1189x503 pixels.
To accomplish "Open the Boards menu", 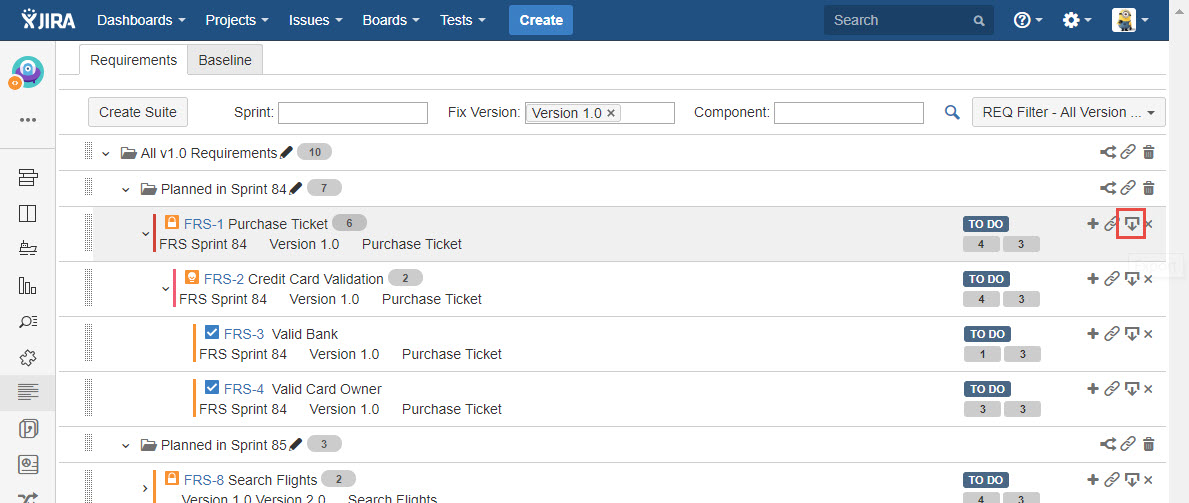I will 391,20.
